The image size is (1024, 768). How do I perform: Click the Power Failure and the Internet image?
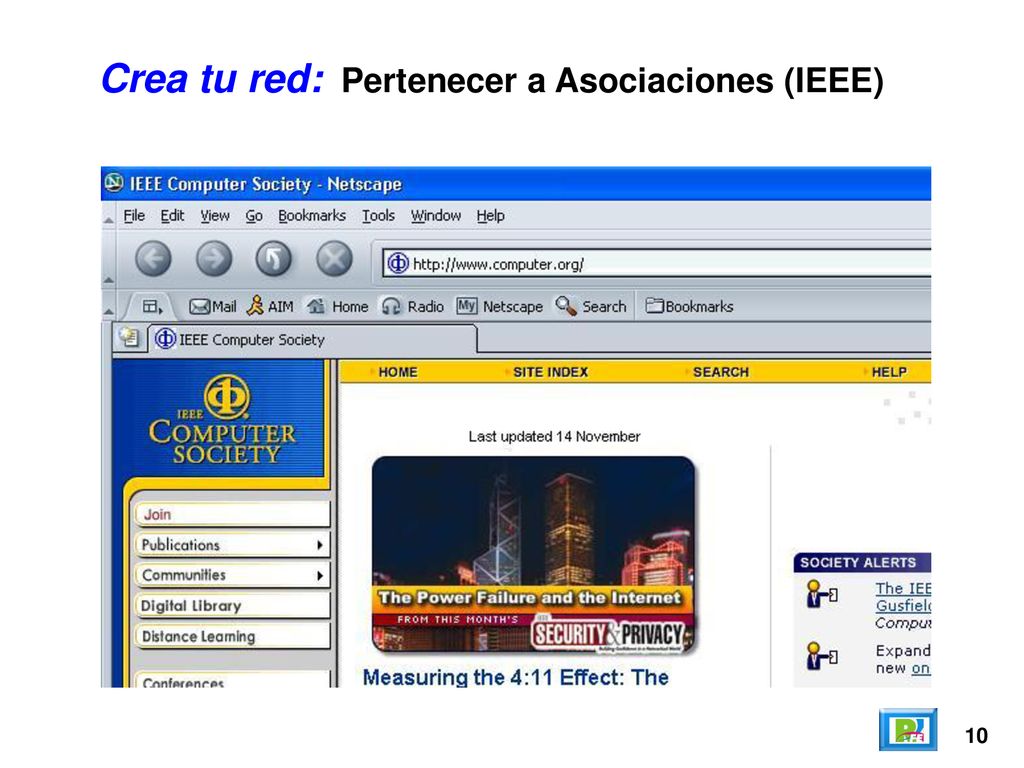click(533, 554)
